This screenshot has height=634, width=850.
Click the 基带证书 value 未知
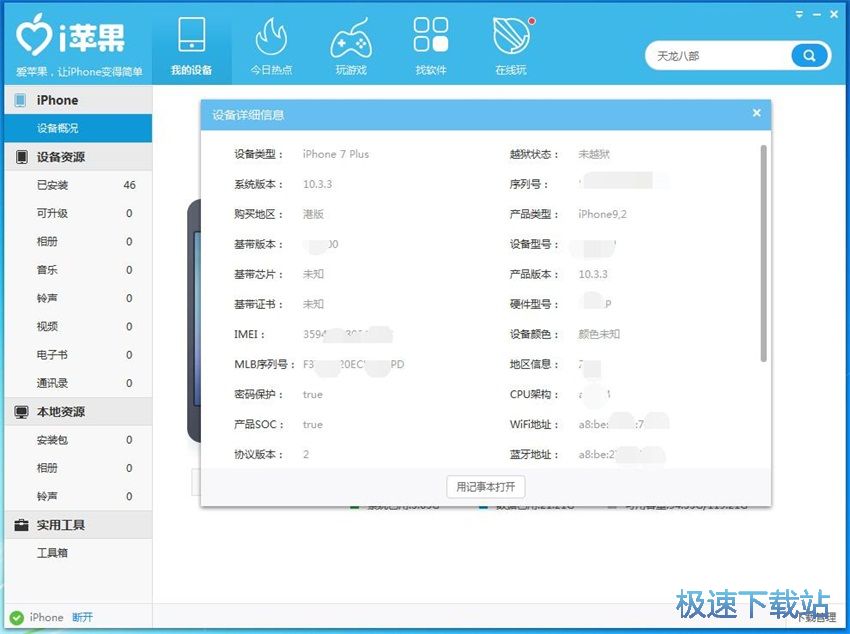click(313, 305)
